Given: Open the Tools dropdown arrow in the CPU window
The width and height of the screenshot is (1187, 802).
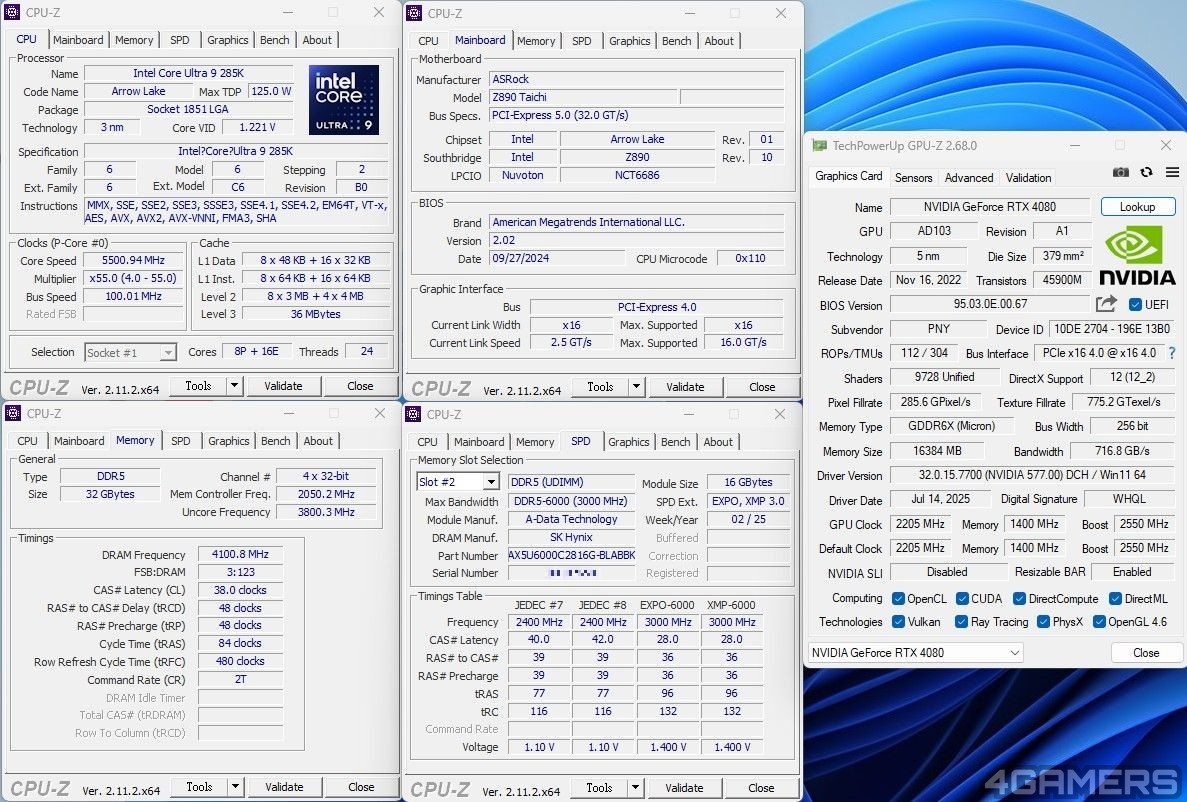Looking at the screenshot, I should tap(235, 386).
